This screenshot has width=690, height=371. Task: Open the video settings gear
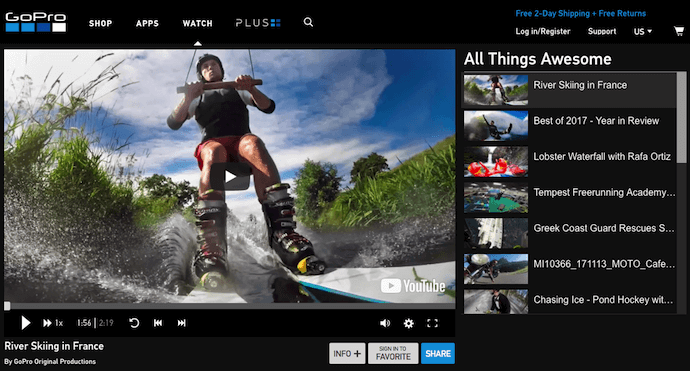pos(408,323)
